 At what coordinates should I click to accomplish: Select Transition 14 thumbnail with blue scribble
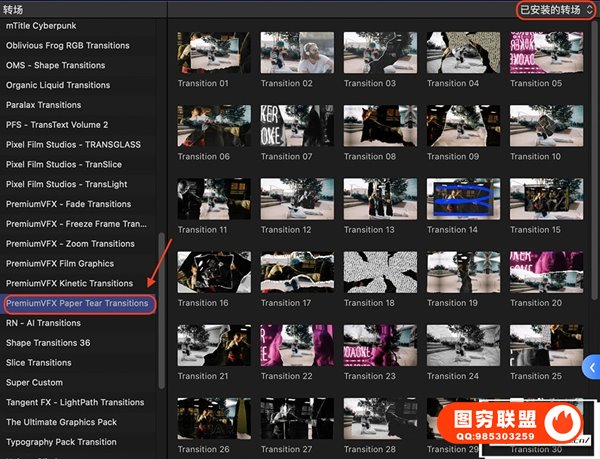463,199
